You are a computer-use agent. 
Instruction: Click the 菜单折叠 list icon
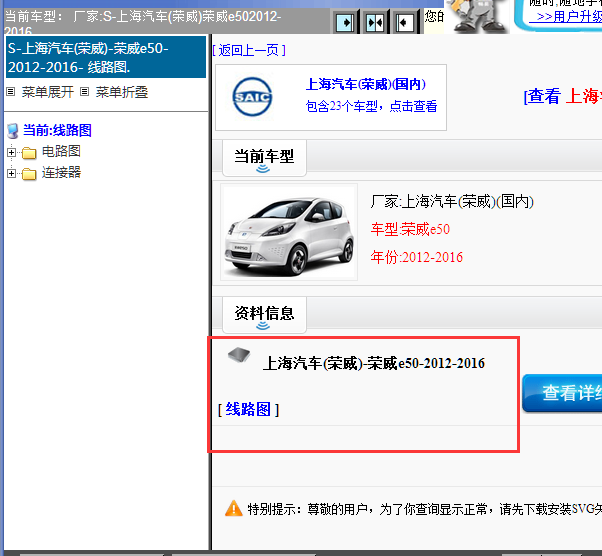[84, 92]
